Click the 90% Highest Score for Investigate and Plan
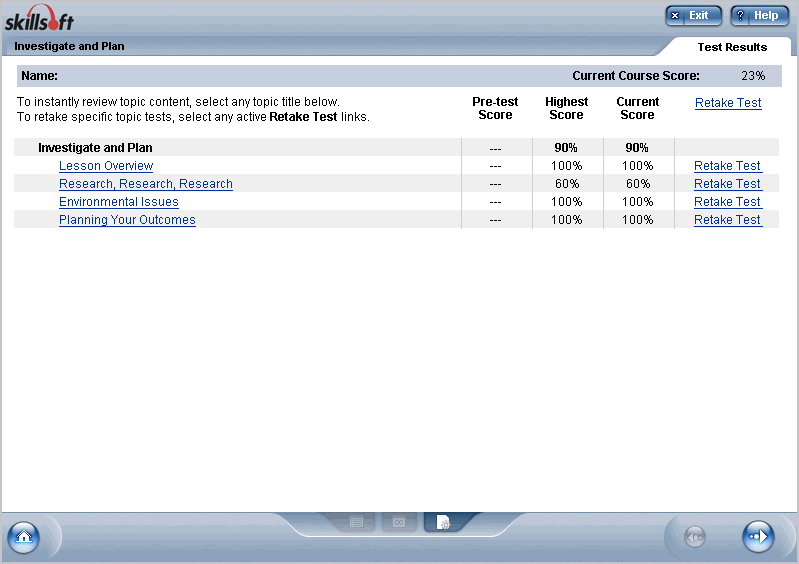 566,148
